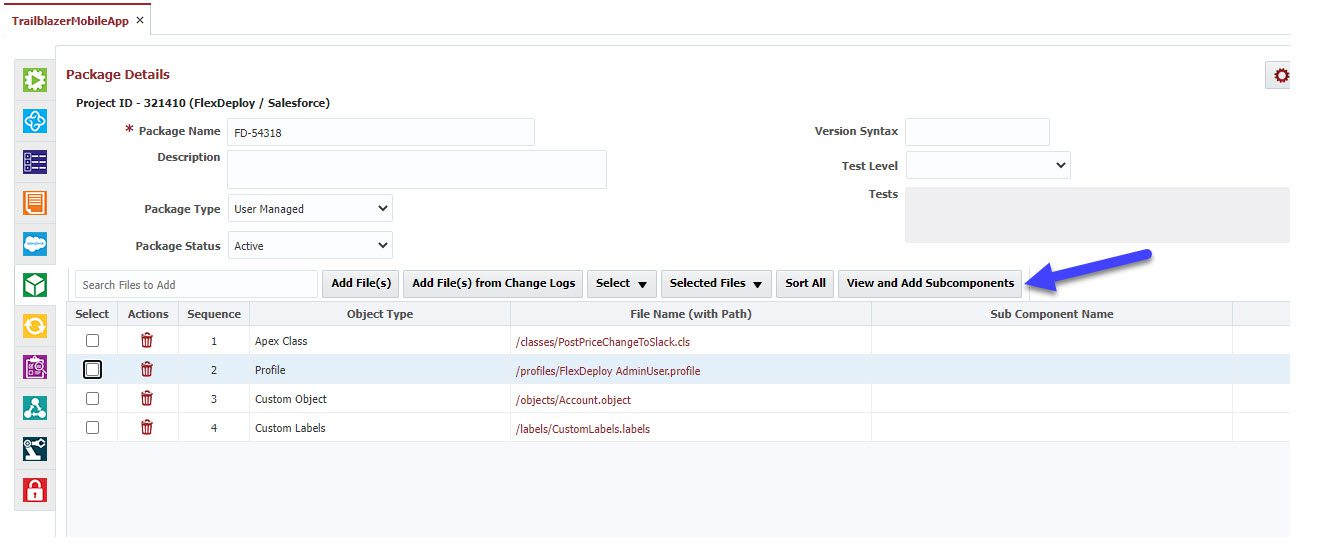Open the Package Status dropdown
The width and height of the screenshot is (1337, 553).
[x=309, y=246]
